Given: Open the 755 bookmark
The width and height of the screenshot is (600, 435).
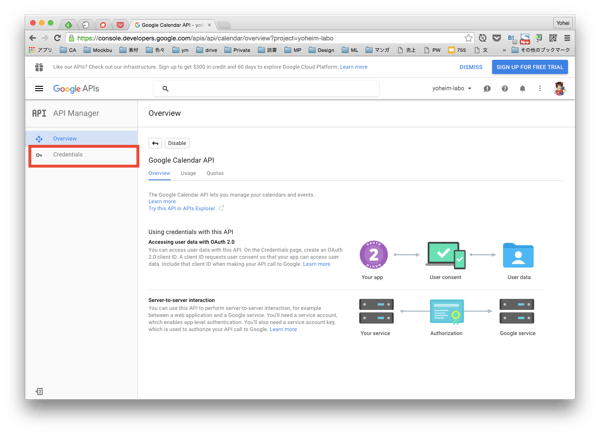Looking at the screenshot, I should pos(457,50).
